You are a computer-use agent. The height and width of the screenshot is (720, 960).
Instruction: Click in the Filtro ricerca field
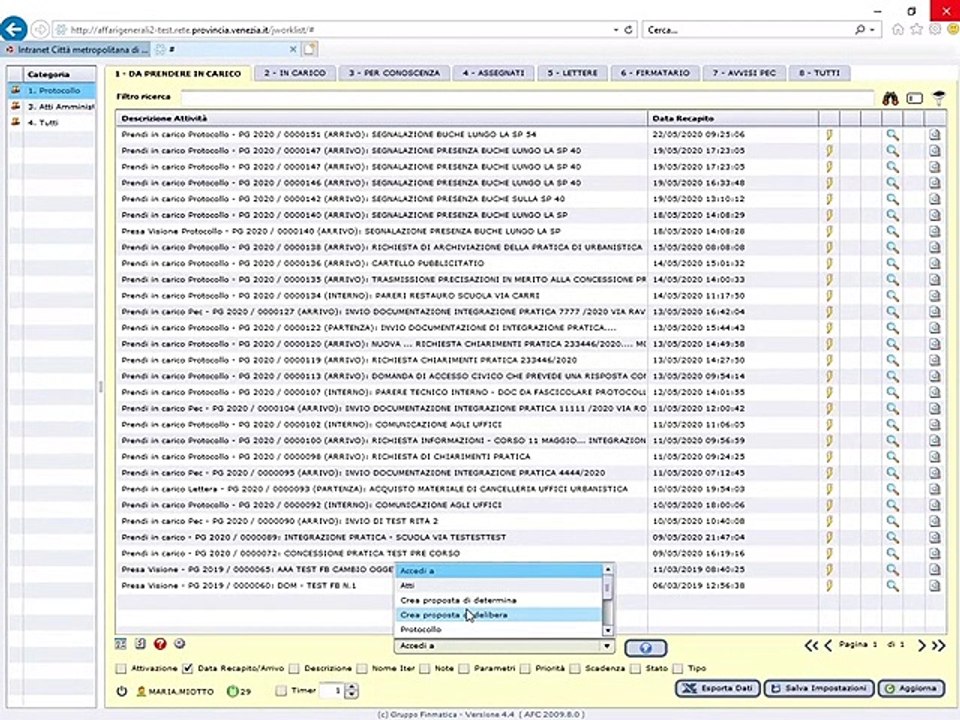click(527, 97)
